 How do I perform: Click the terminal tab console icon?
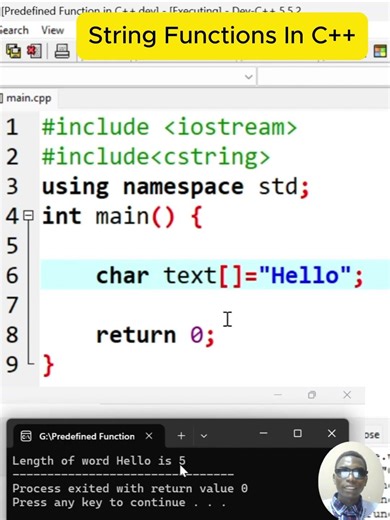[26, 436]
